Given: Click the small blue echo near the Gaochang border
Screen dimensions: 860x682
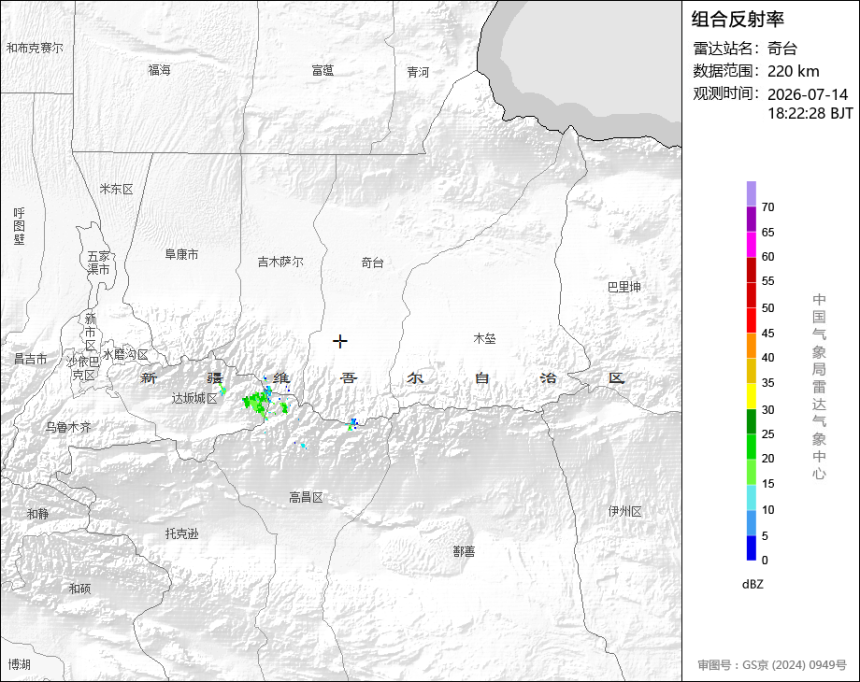Looking at the screenshot, I should (x=353, y=424).
